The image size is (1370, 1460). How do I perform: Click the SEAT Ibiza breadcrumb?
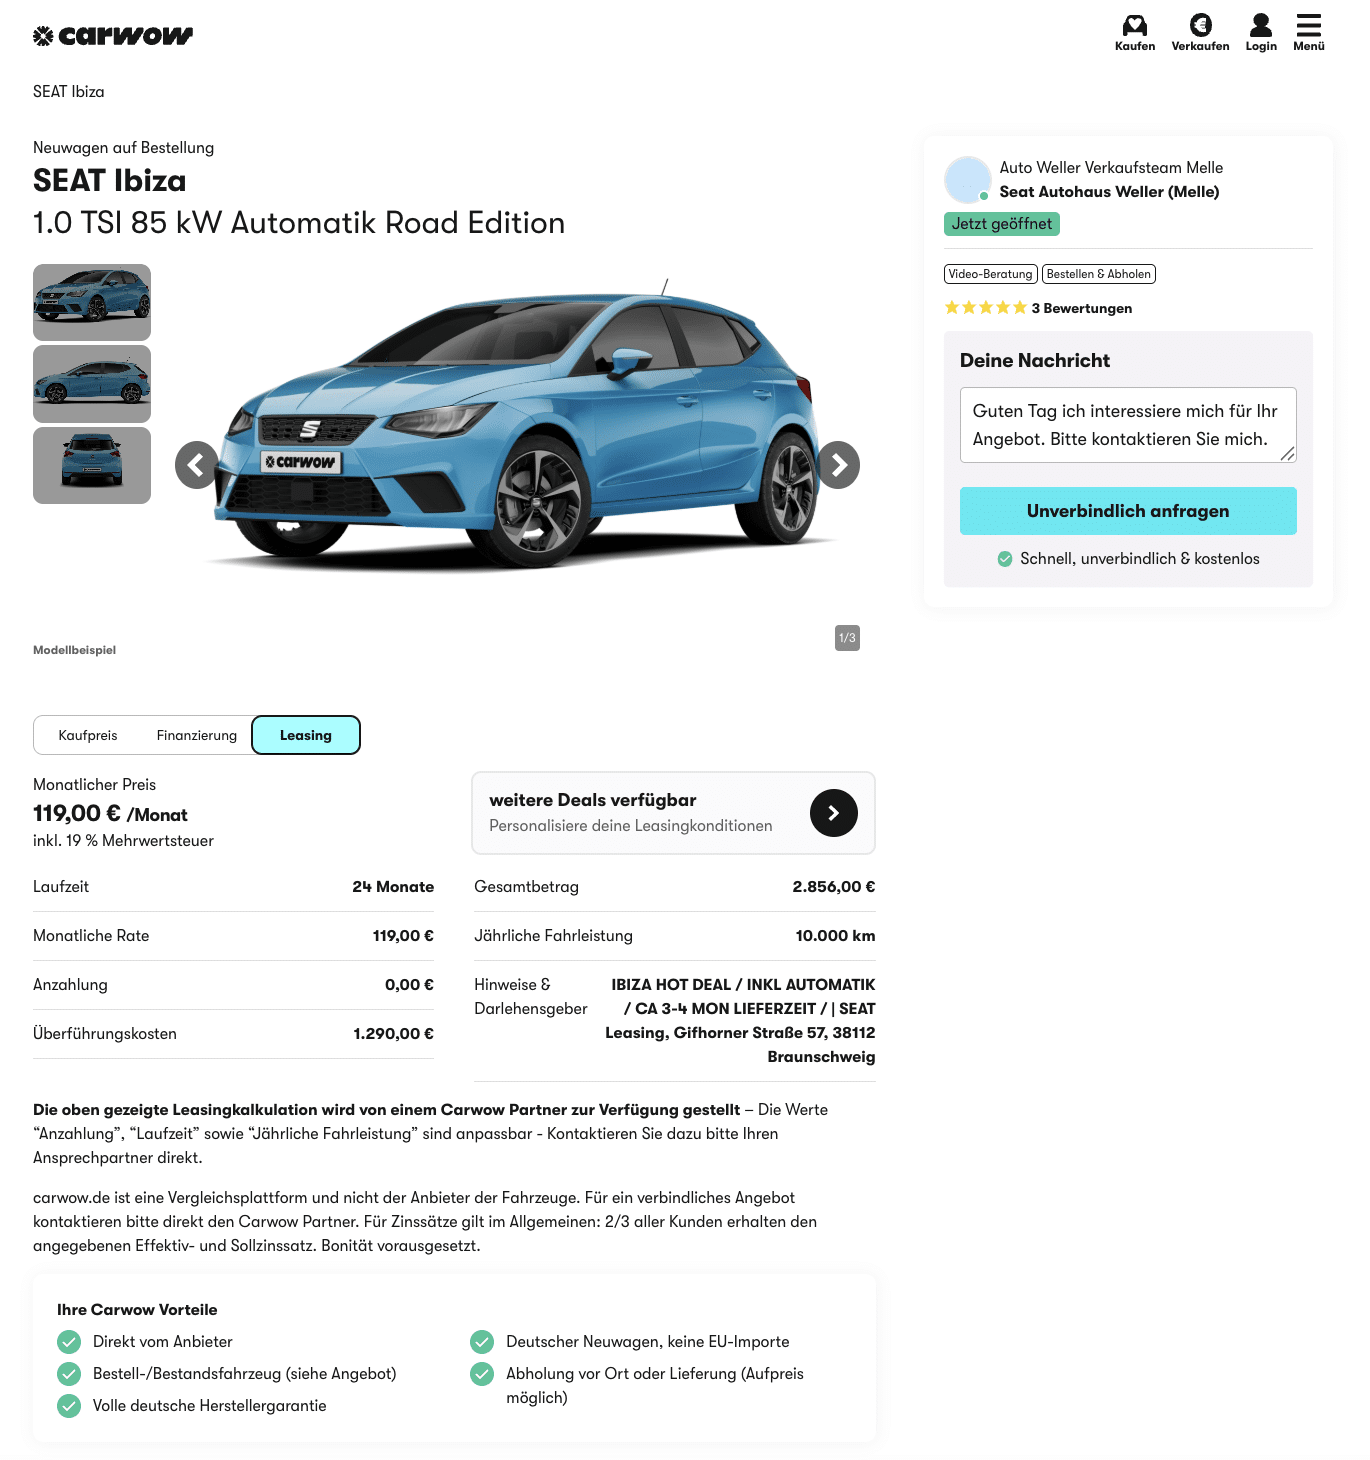pyautogui.click(x=69, y=91)
